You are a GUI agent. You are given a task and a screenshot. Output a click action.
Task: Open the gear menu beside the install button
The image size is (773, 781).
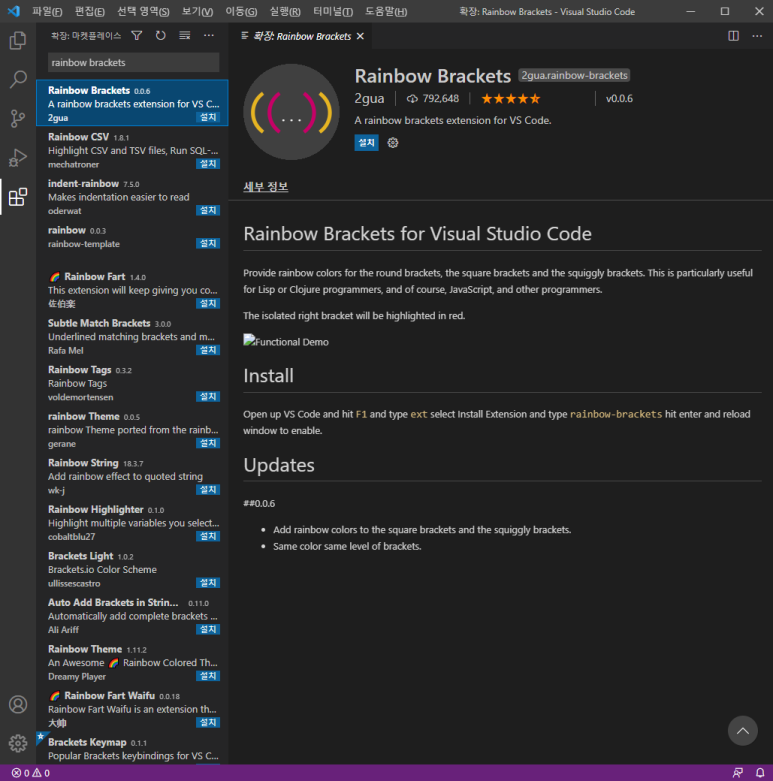(393, 143)
